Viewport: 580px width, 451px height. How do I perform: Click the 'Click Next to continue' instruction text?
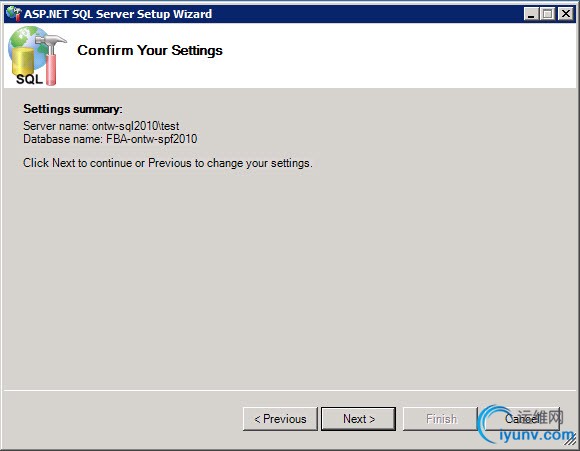[168, 163]
